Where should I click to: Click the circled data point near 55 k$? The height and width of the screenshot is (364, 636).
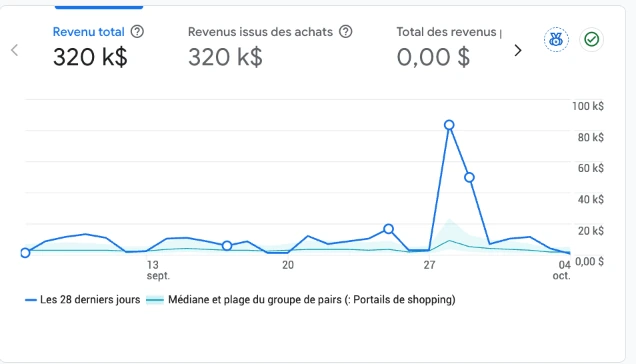click(469, 177)
